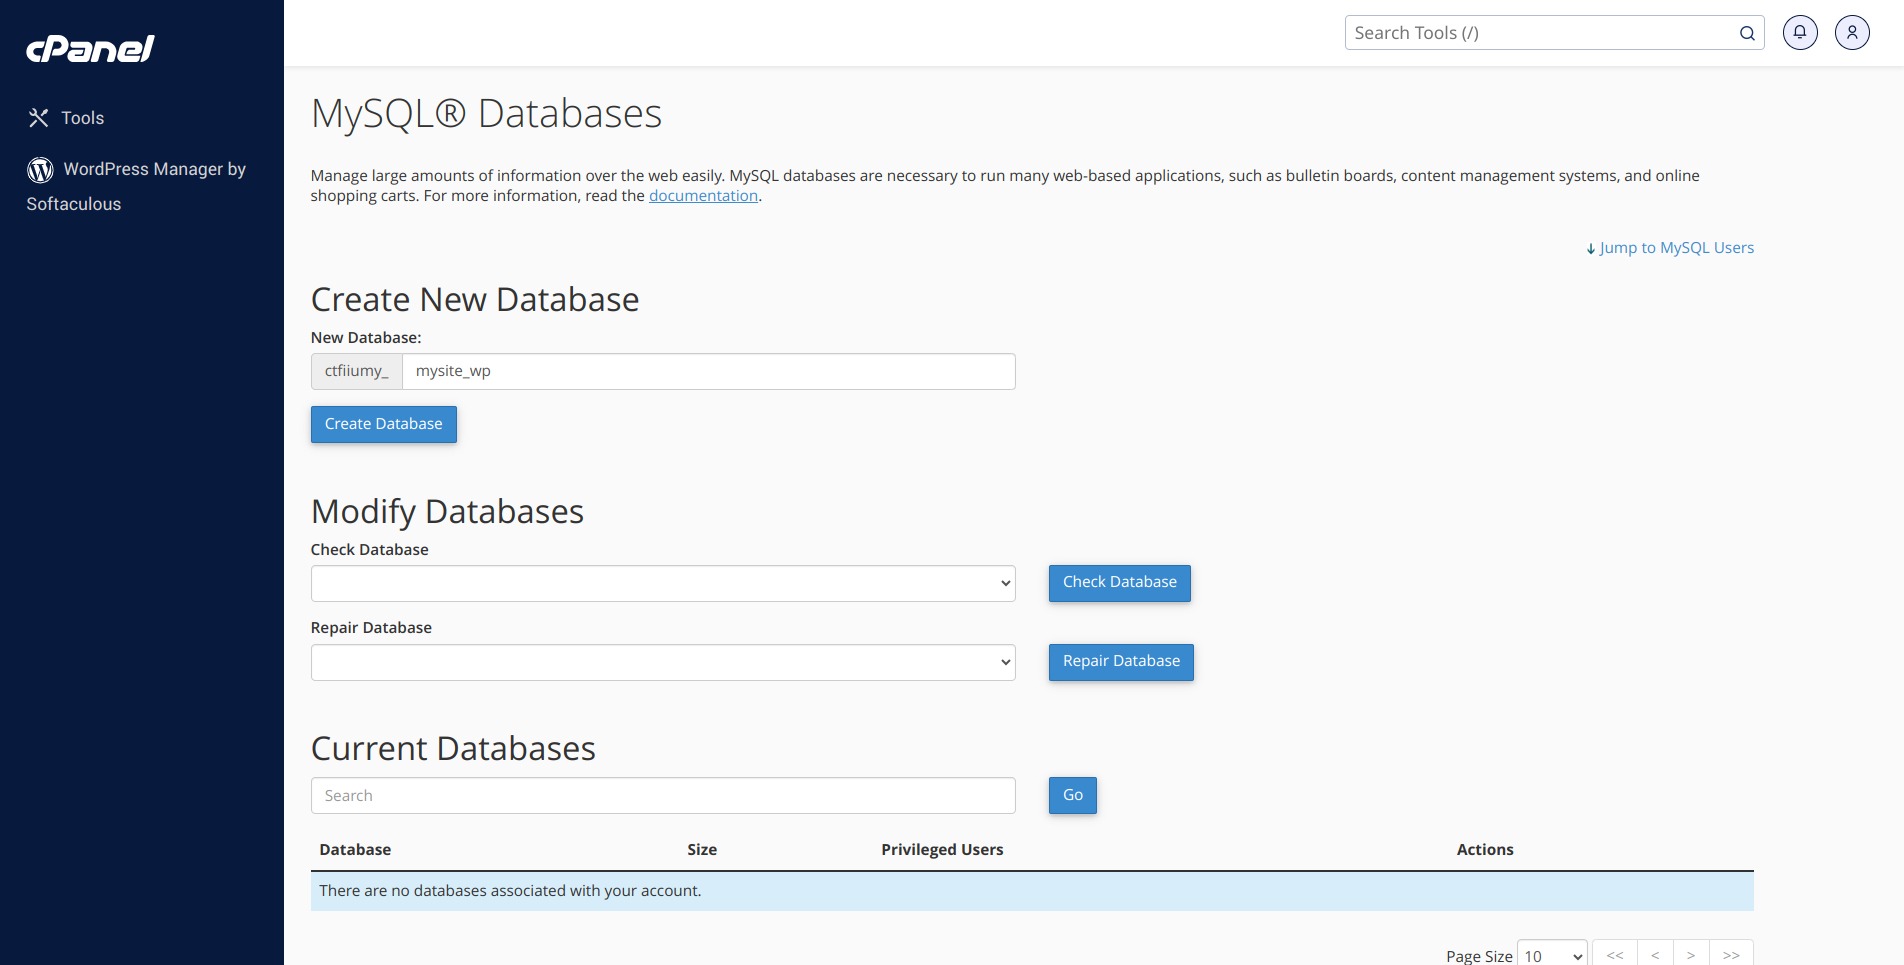Open WordPress Manager by Softaculous
Image resolution: width=1904 pixels, height=965 pixels.
pos(136,186)
